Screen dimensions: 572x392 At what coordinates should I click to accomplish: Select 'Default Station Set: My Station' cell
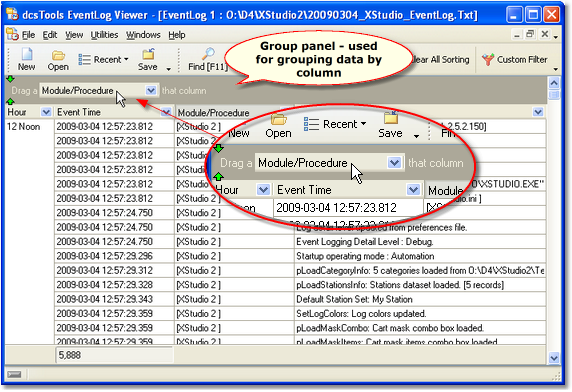[x=420, y=299]
